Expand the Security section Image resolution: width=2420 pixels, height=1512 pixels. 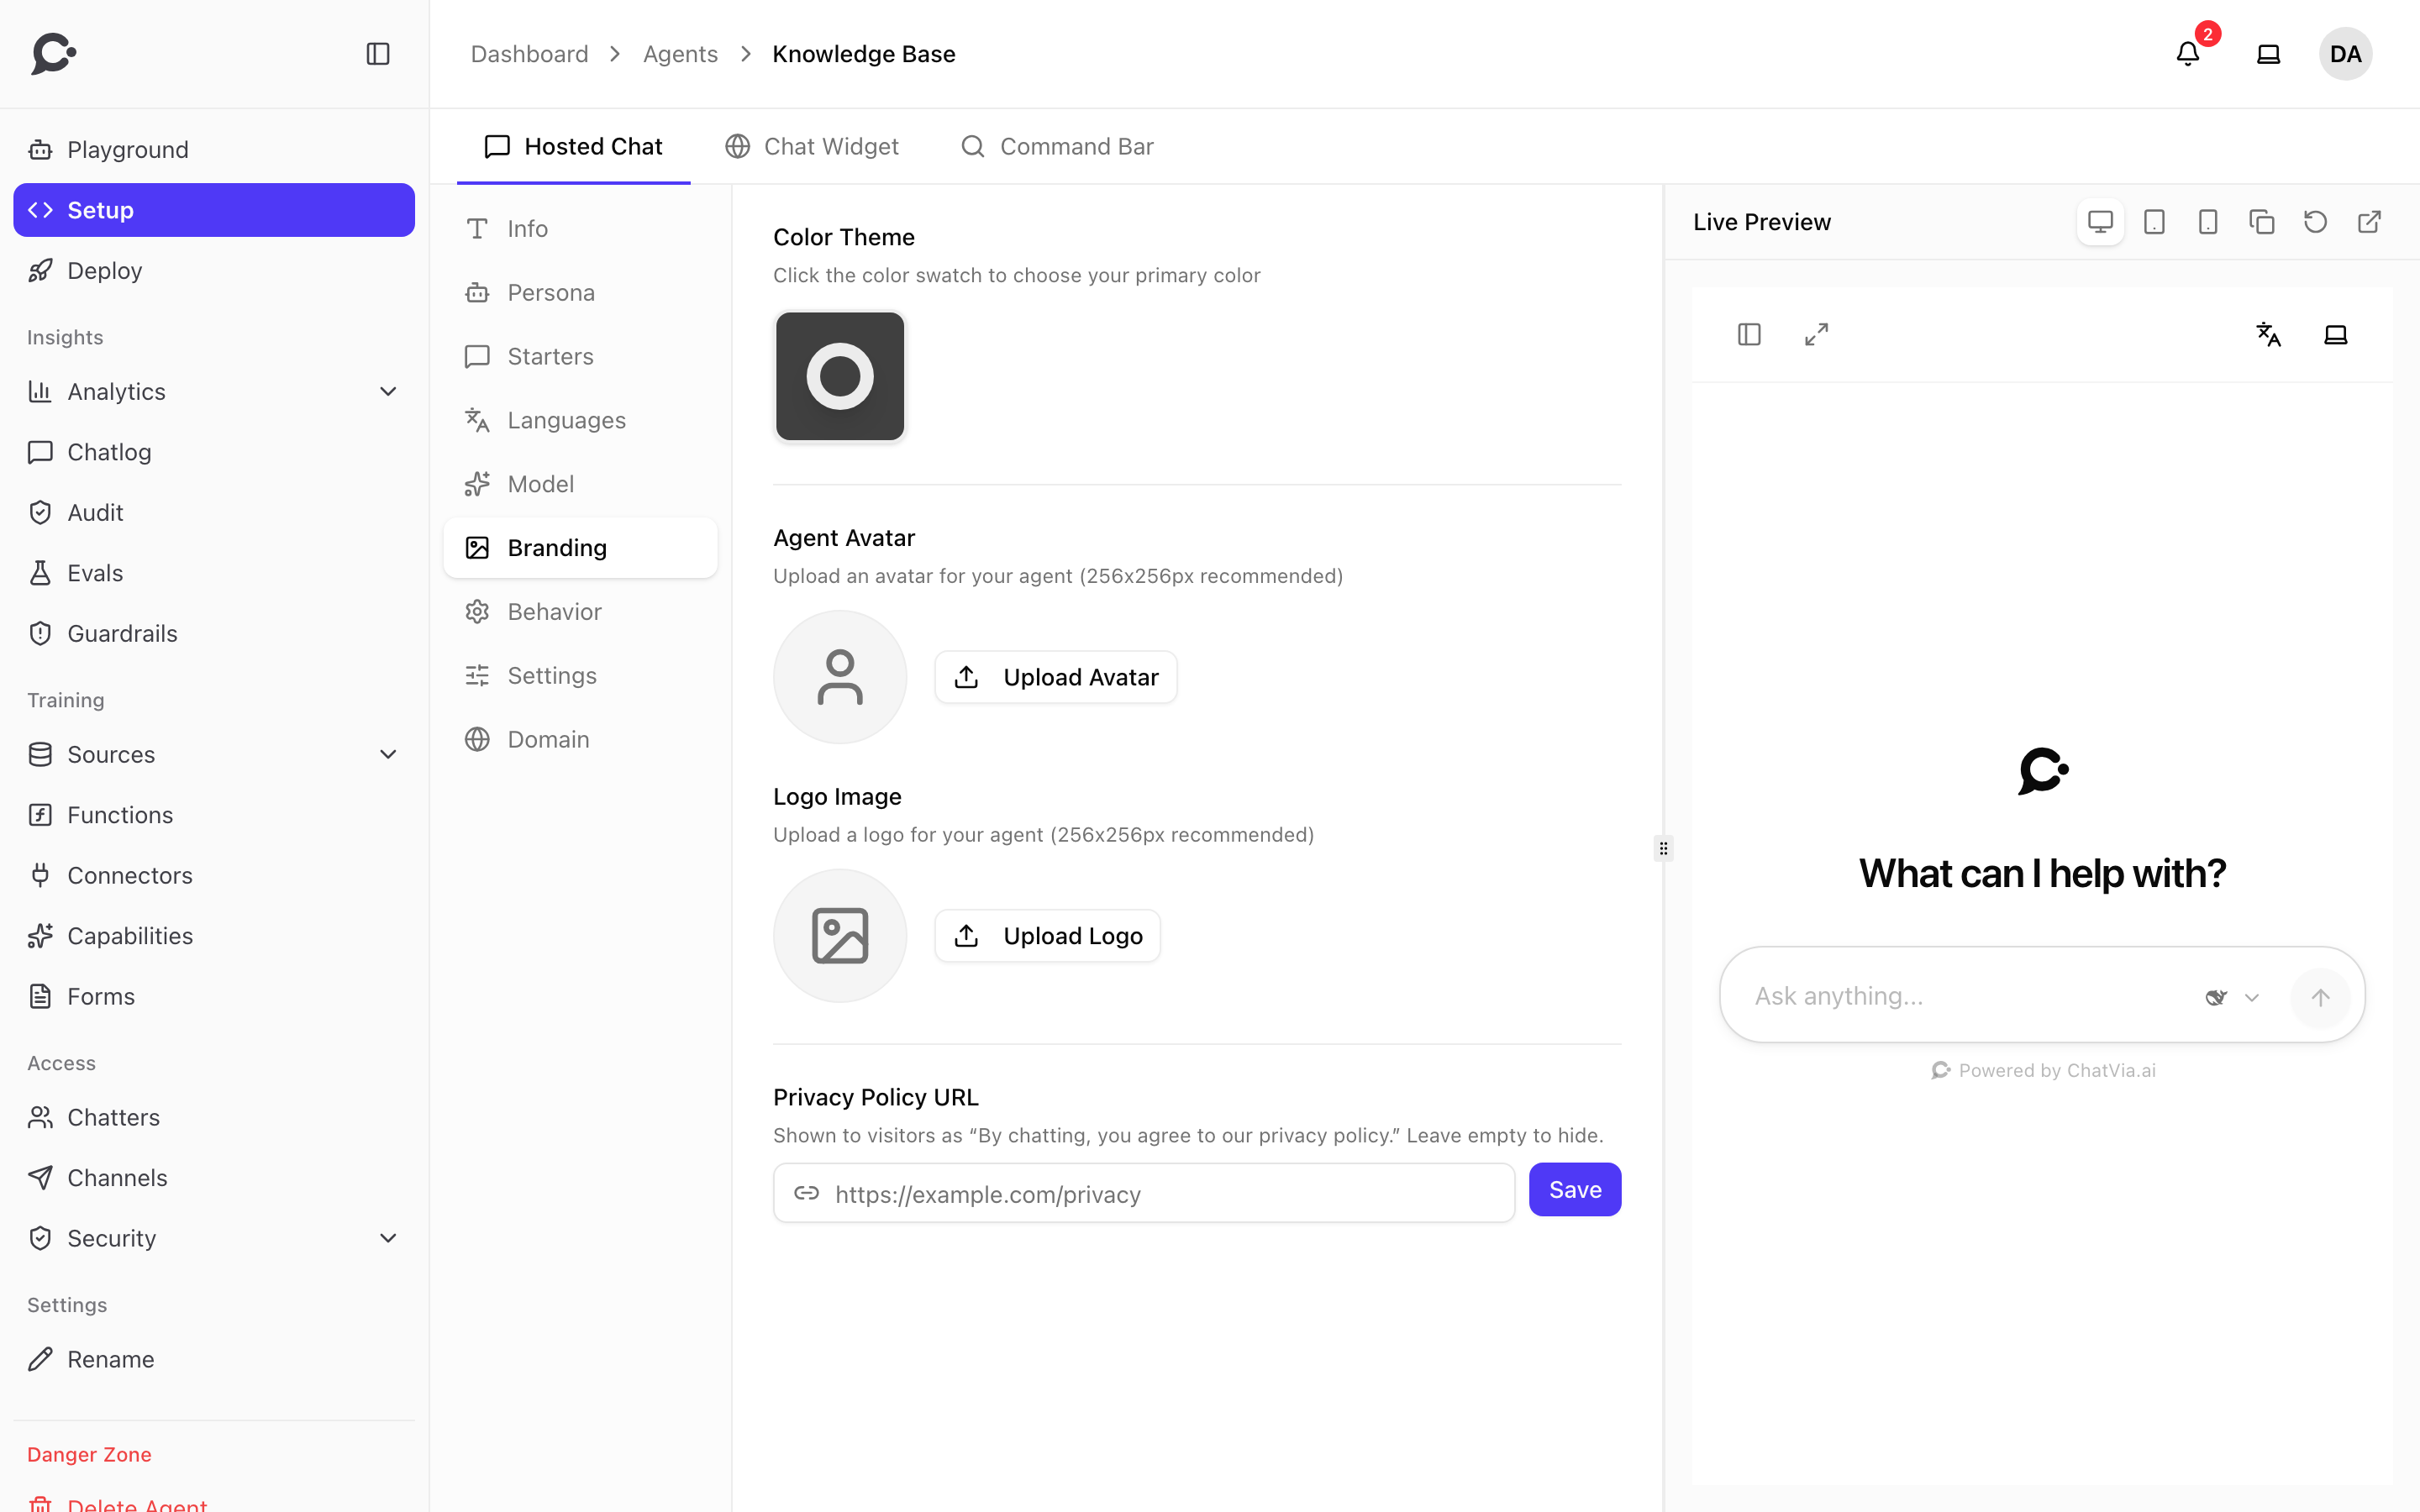click(214, 1238)
